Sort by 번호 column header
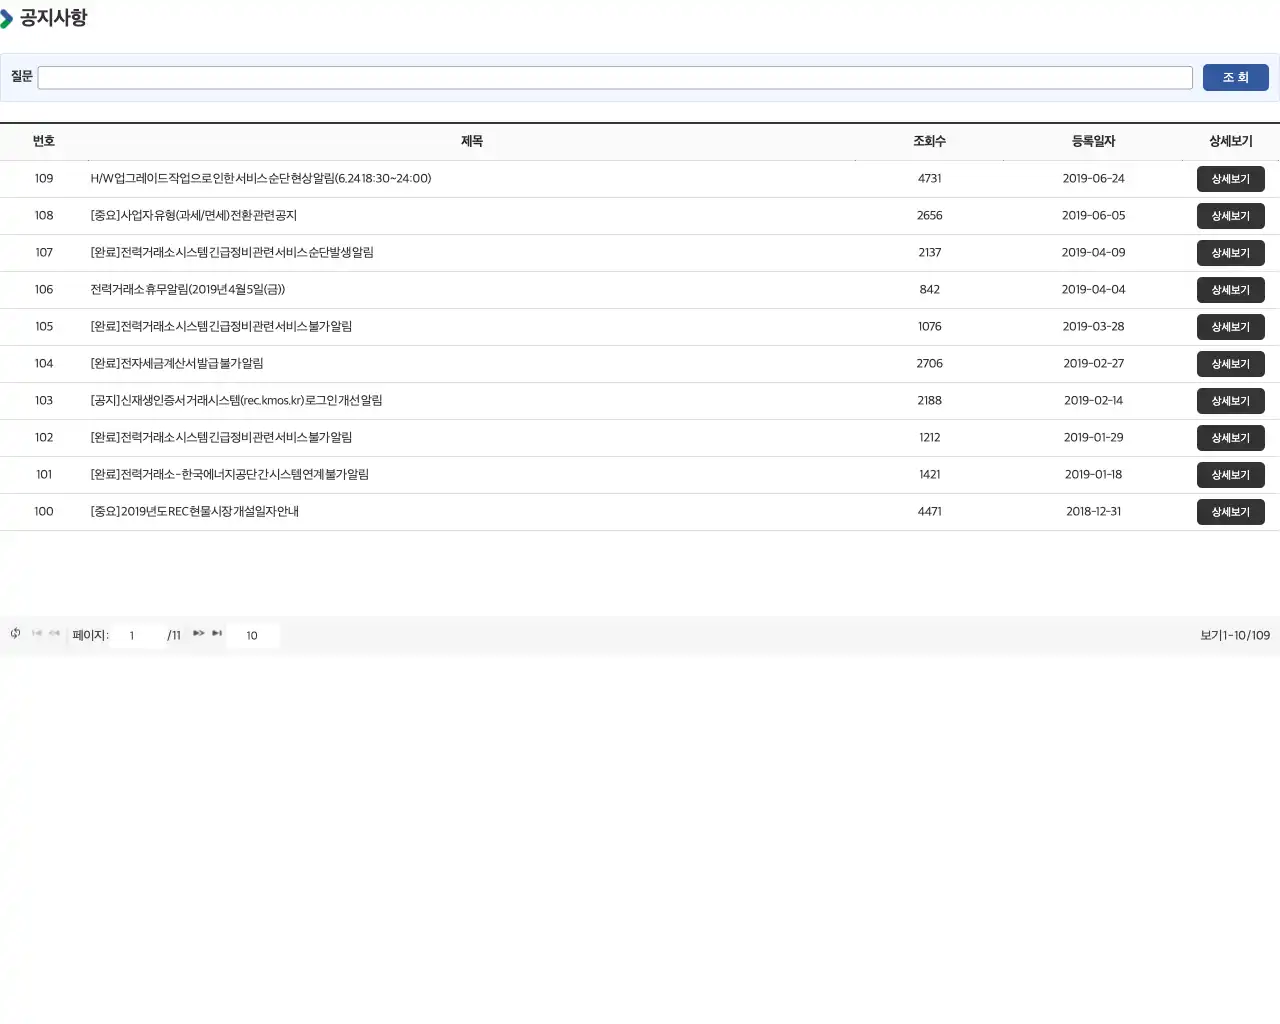Screen dimensions: 1280x1024 pyautogui.click(x=44, y=141)
